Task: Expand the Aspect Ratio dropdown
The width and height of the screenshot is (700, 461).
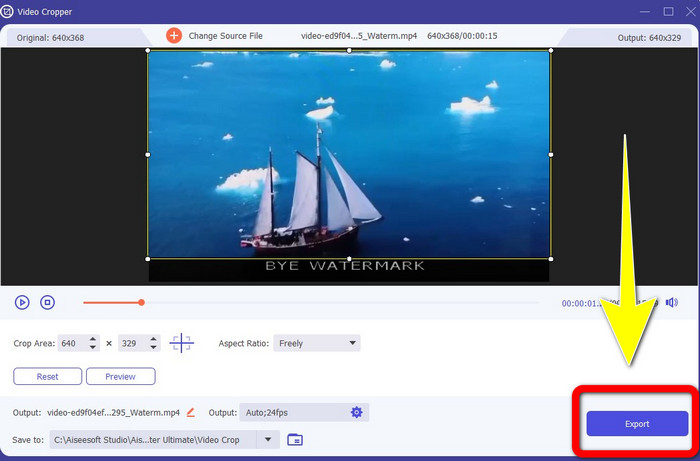Action: click(352, 343)
